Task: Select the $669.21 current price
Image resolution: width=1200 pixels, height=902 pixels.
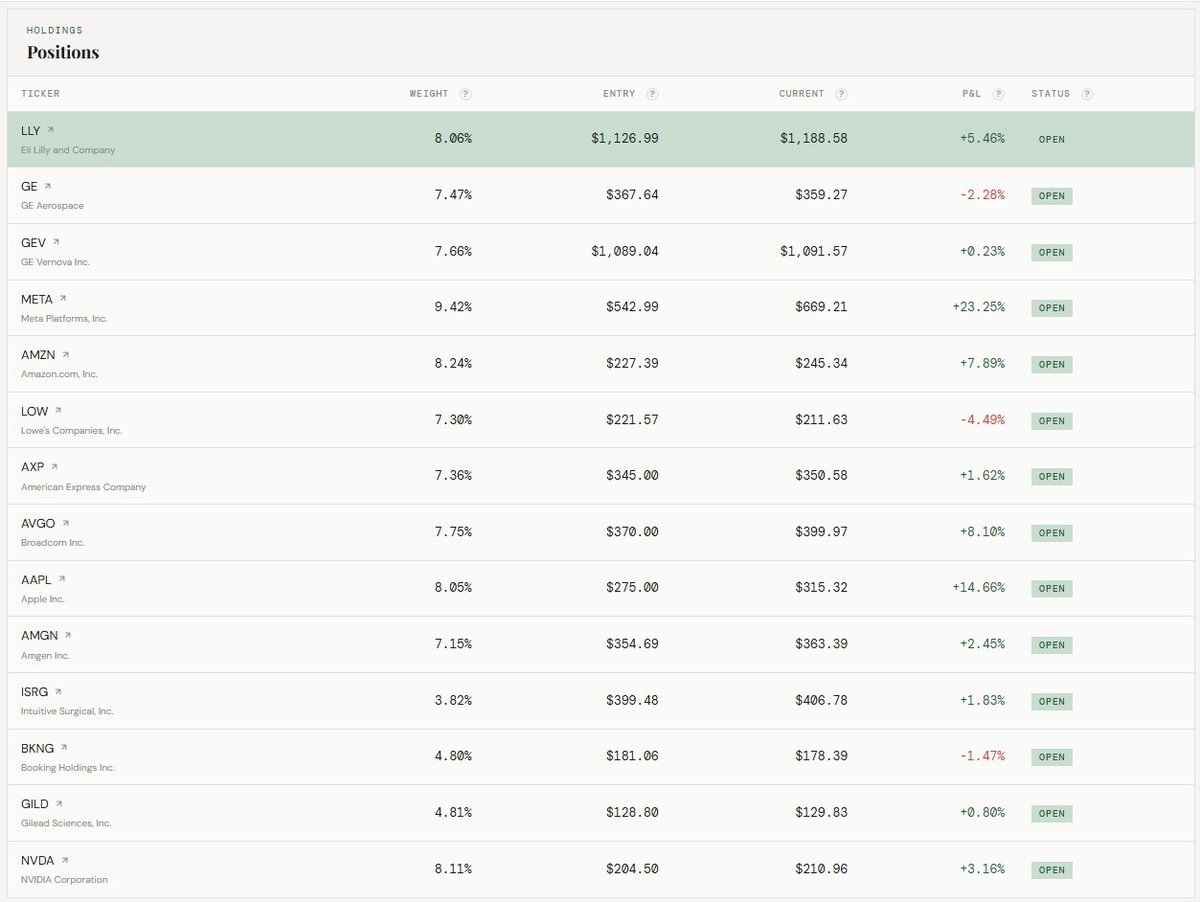Action: pyautogui.click(x=822, y=307)
